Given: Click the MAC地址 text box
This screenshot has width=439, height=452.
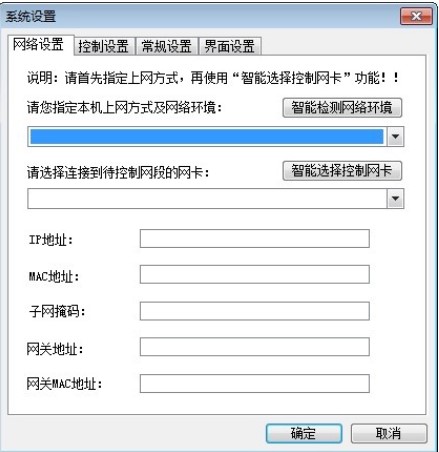Looking at the screenshot, I should click(x=255, y=274).
